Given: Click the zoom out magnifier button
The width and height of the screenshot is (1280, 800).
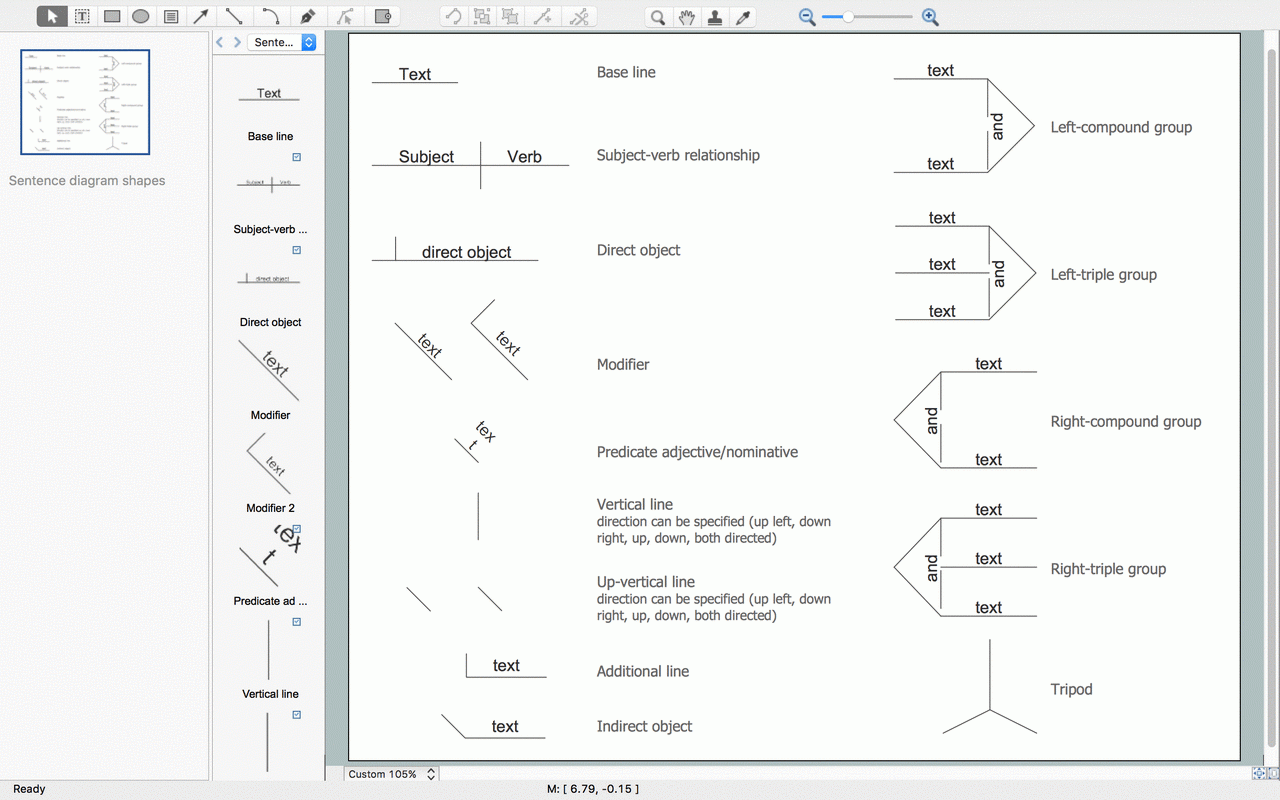Looking at the screenshot, I should click(807, 16).
